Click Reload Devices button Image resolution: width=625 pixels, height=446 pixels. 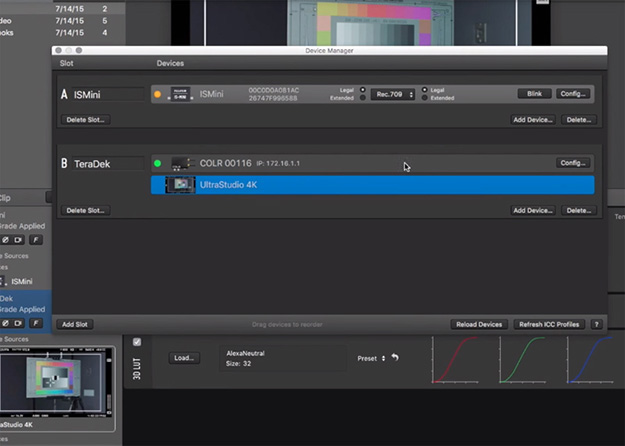[x=478, y=325]
